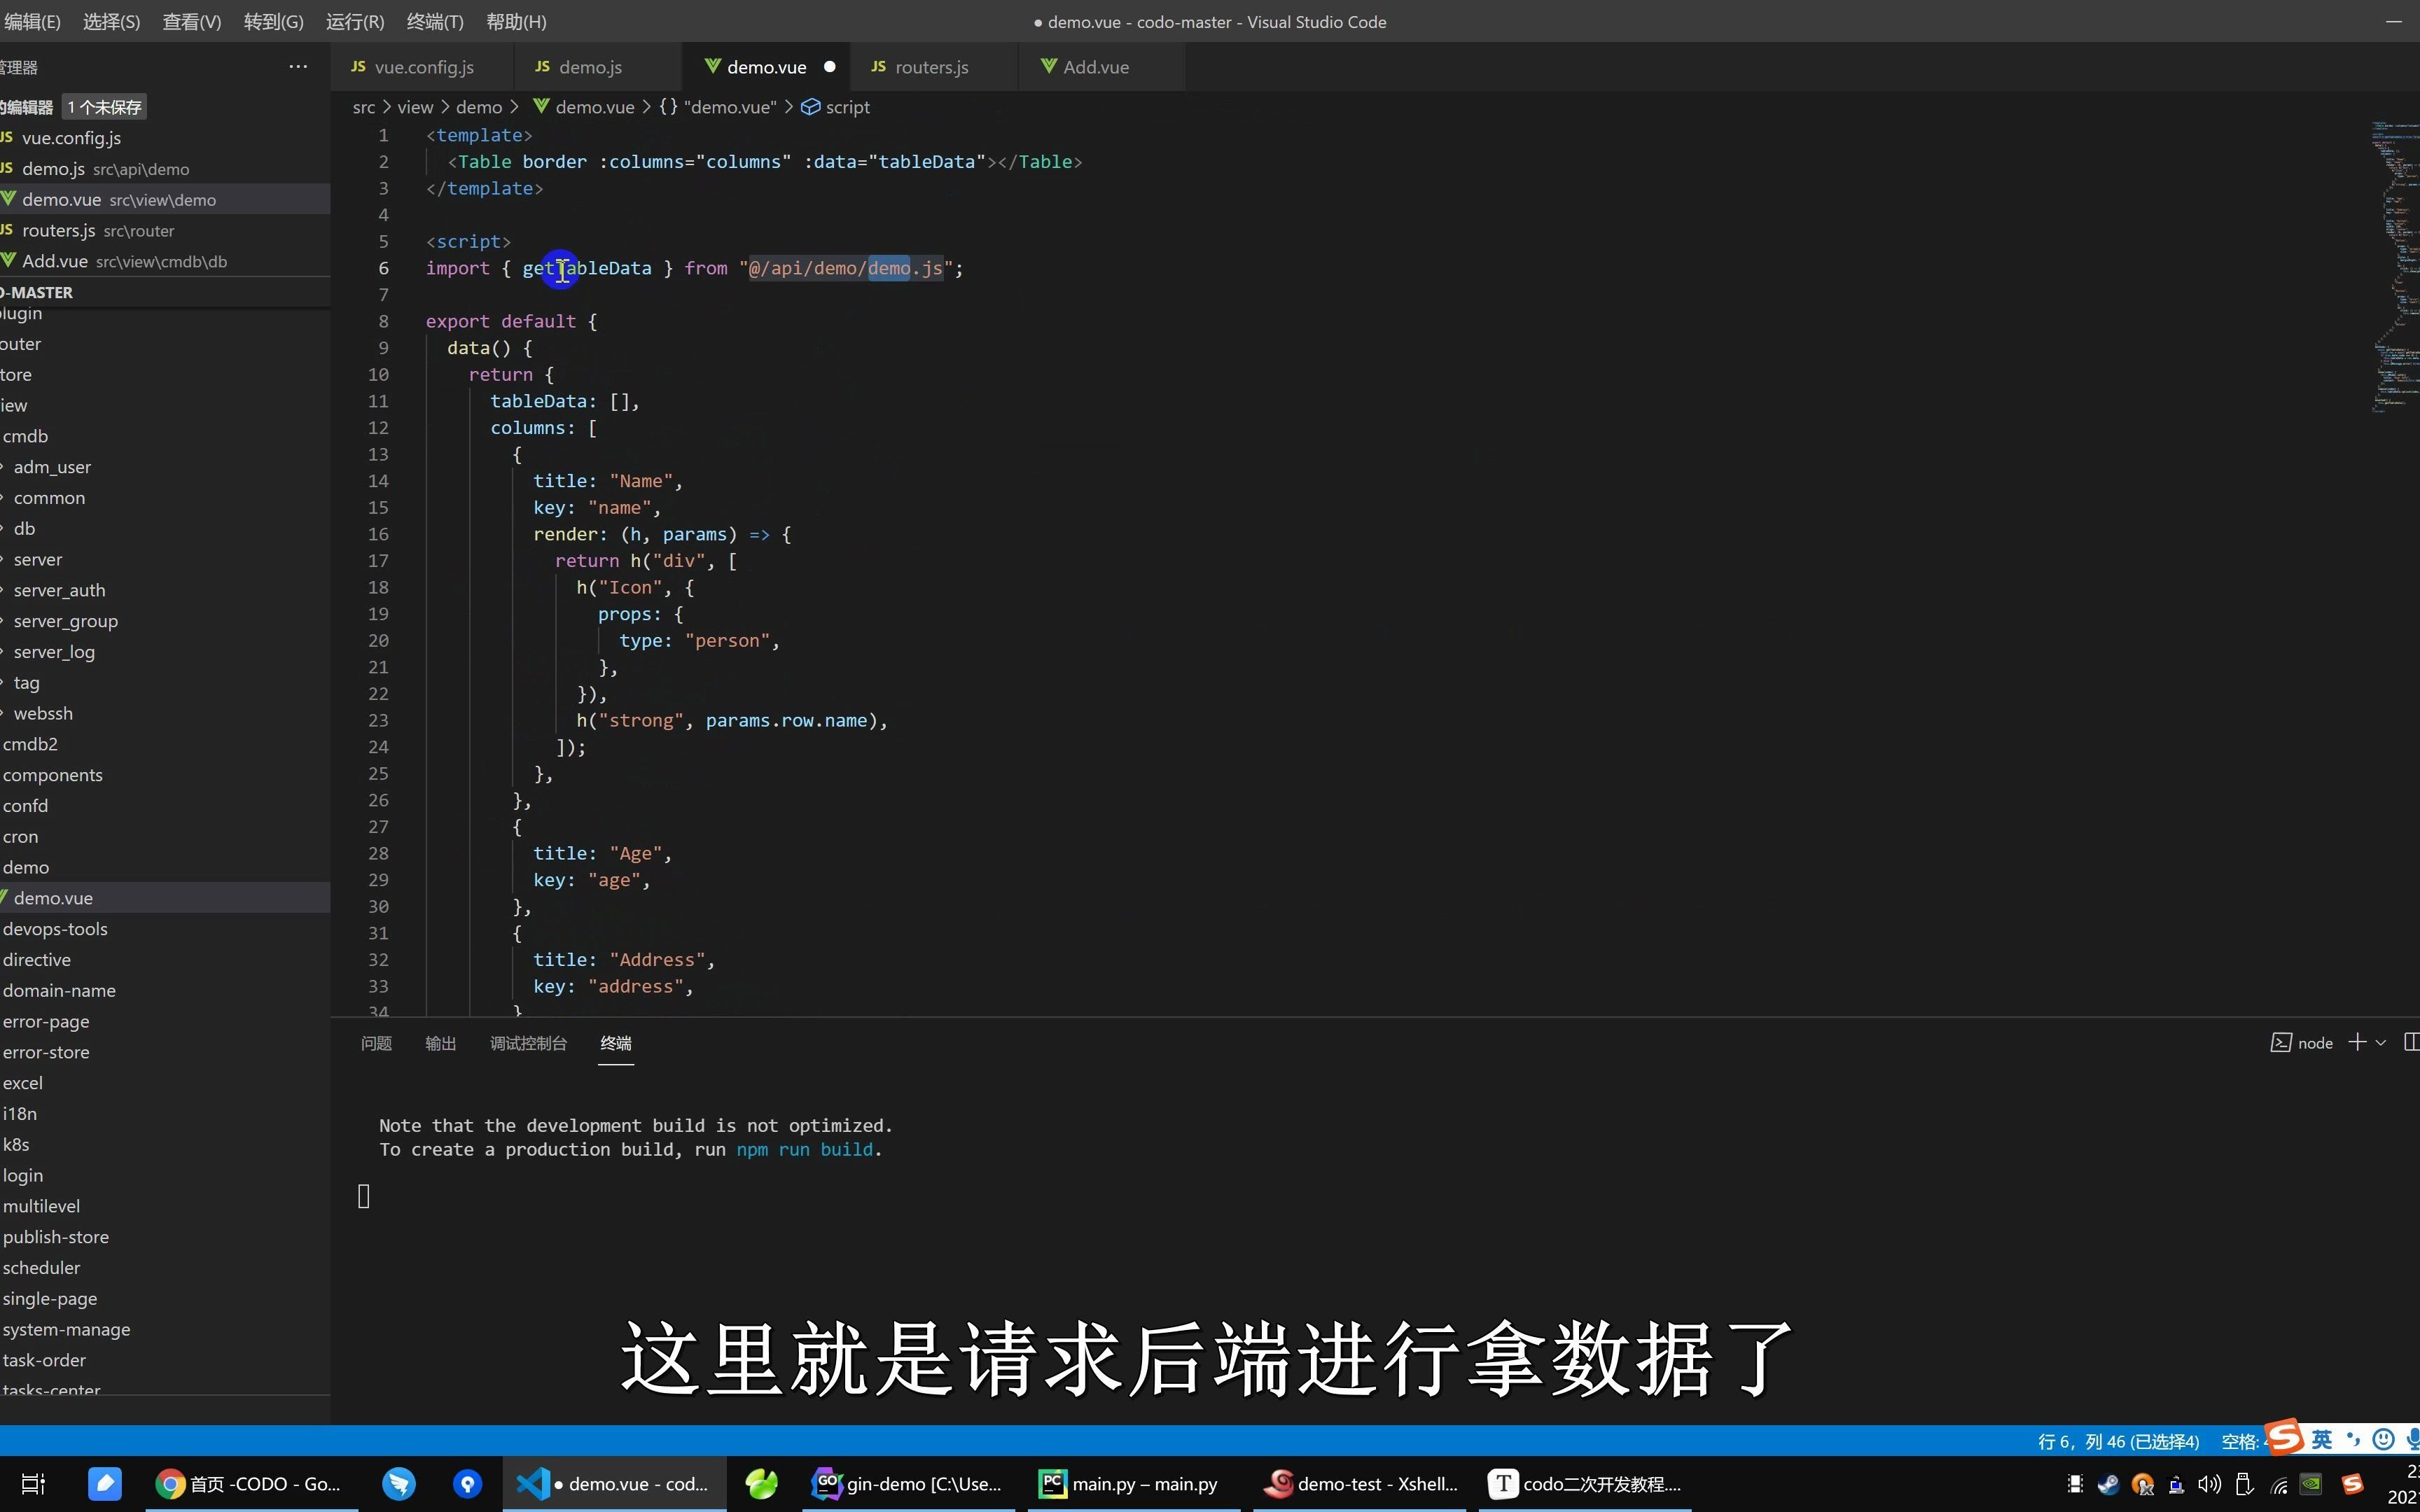Viewport: 2420px width, 1512px height.
Task: Open the 选择(S) menu
Action: point(111,21)
